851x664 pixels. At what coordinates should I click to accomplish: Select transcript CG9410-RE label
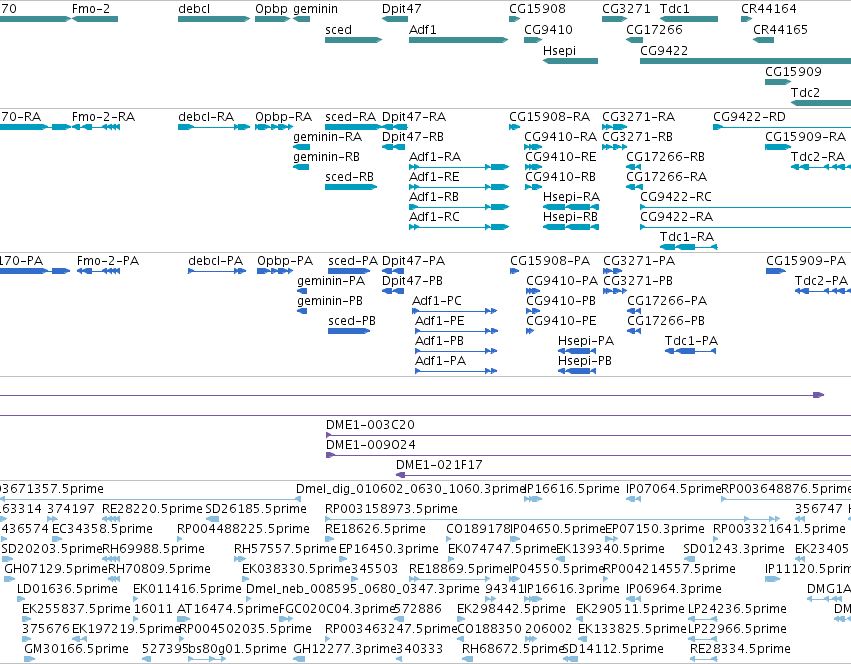click(x=561, y=157)
